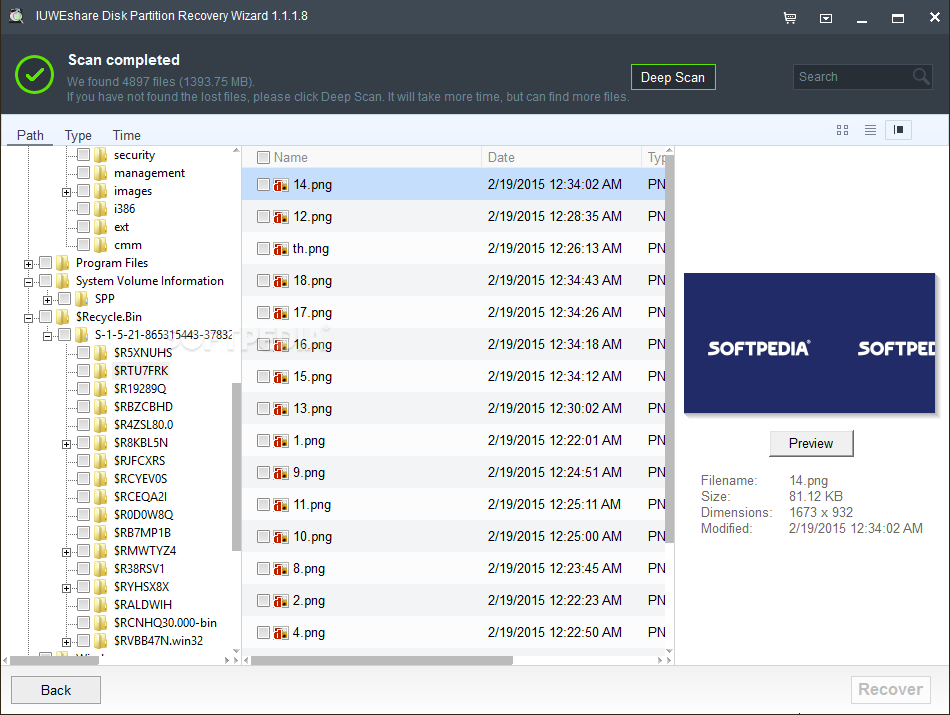The image size is (950, 715).
Task: Click the 10.png file icon
Action: click(281, 537)
